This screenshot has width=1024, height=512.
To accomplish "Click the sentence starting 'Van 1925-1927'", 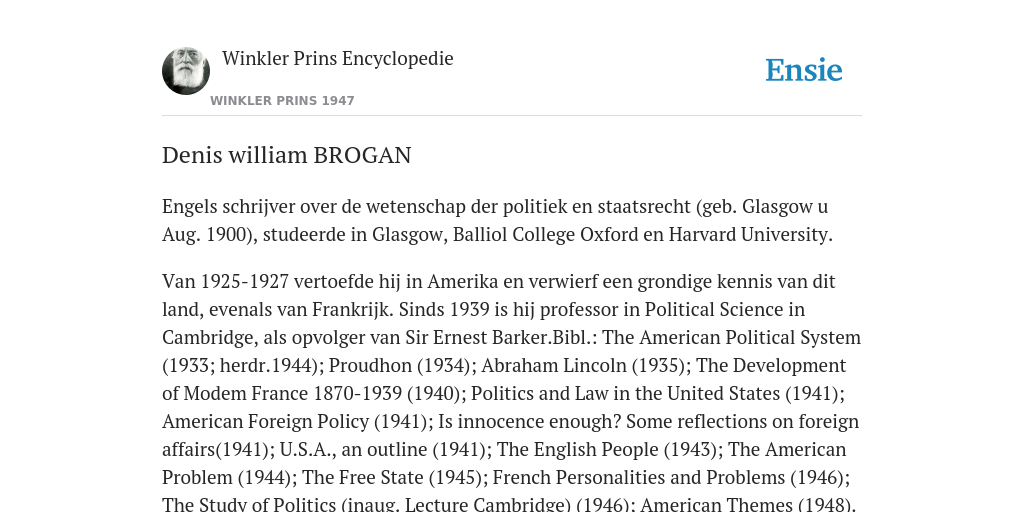I will [x=499, y=295].
